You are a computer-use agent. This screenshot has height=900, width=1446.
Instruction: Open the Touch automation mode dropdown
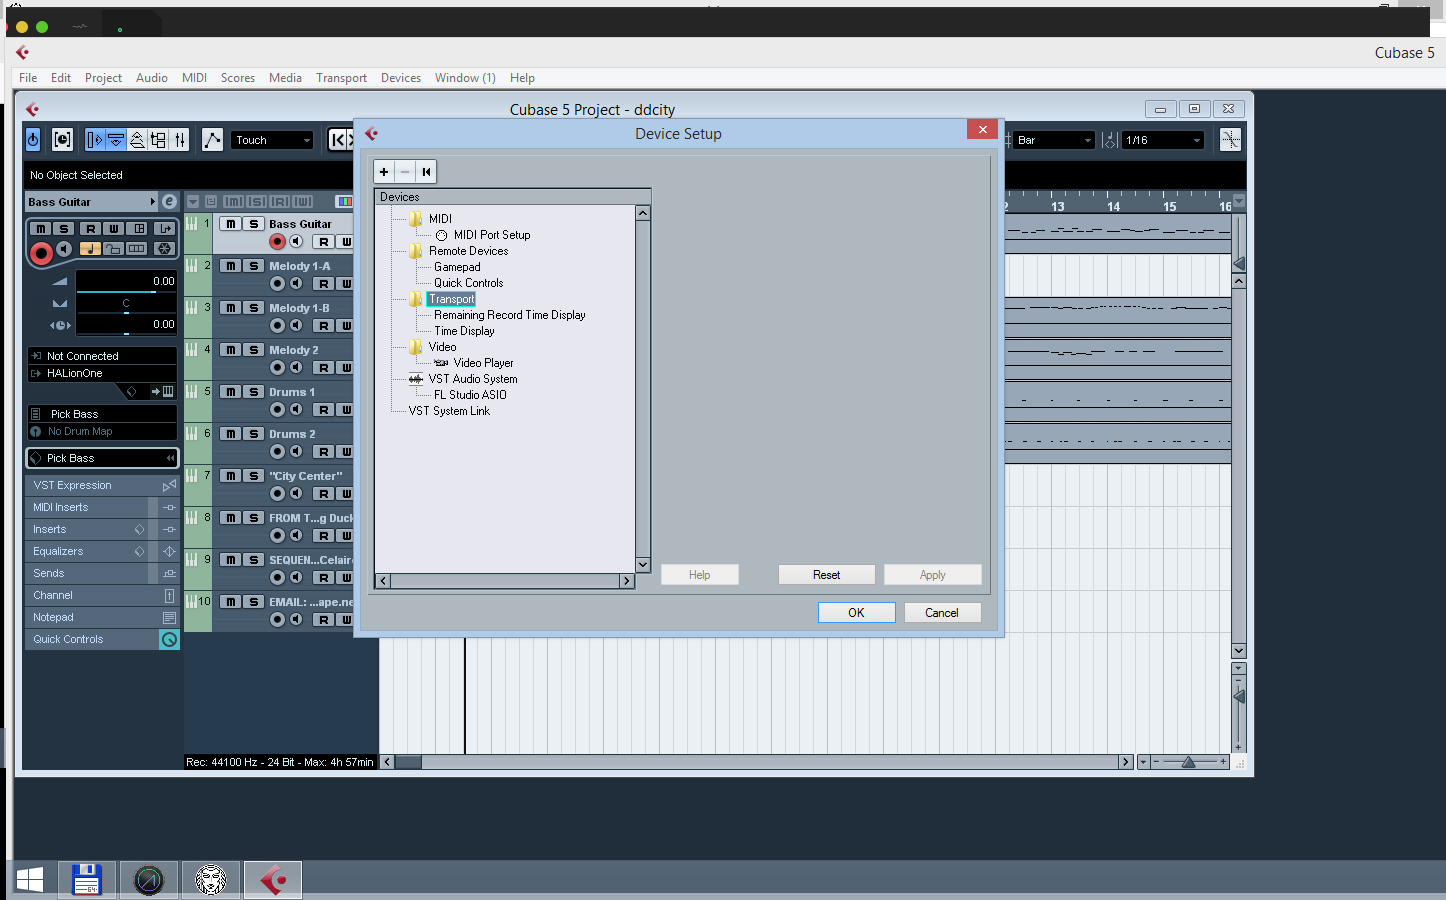coord(273,140)
